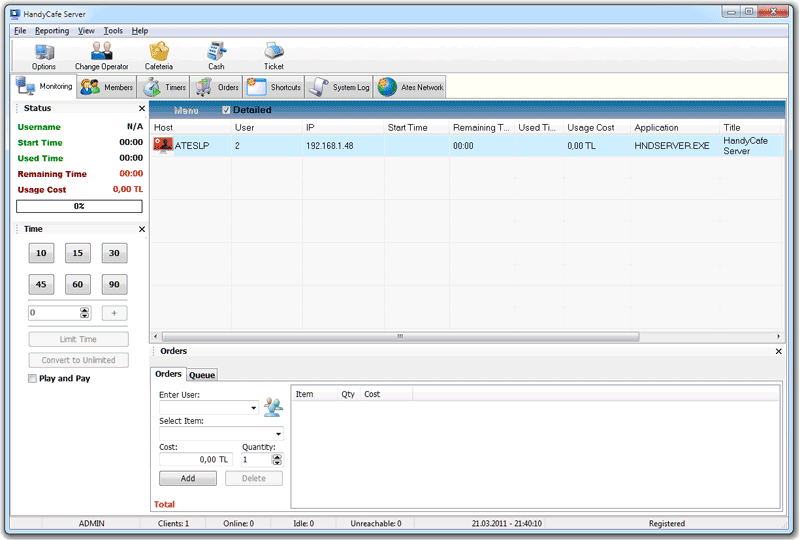
Task: Open the Reporting menu
Action: pyautogui.click(x=52, y=31)
